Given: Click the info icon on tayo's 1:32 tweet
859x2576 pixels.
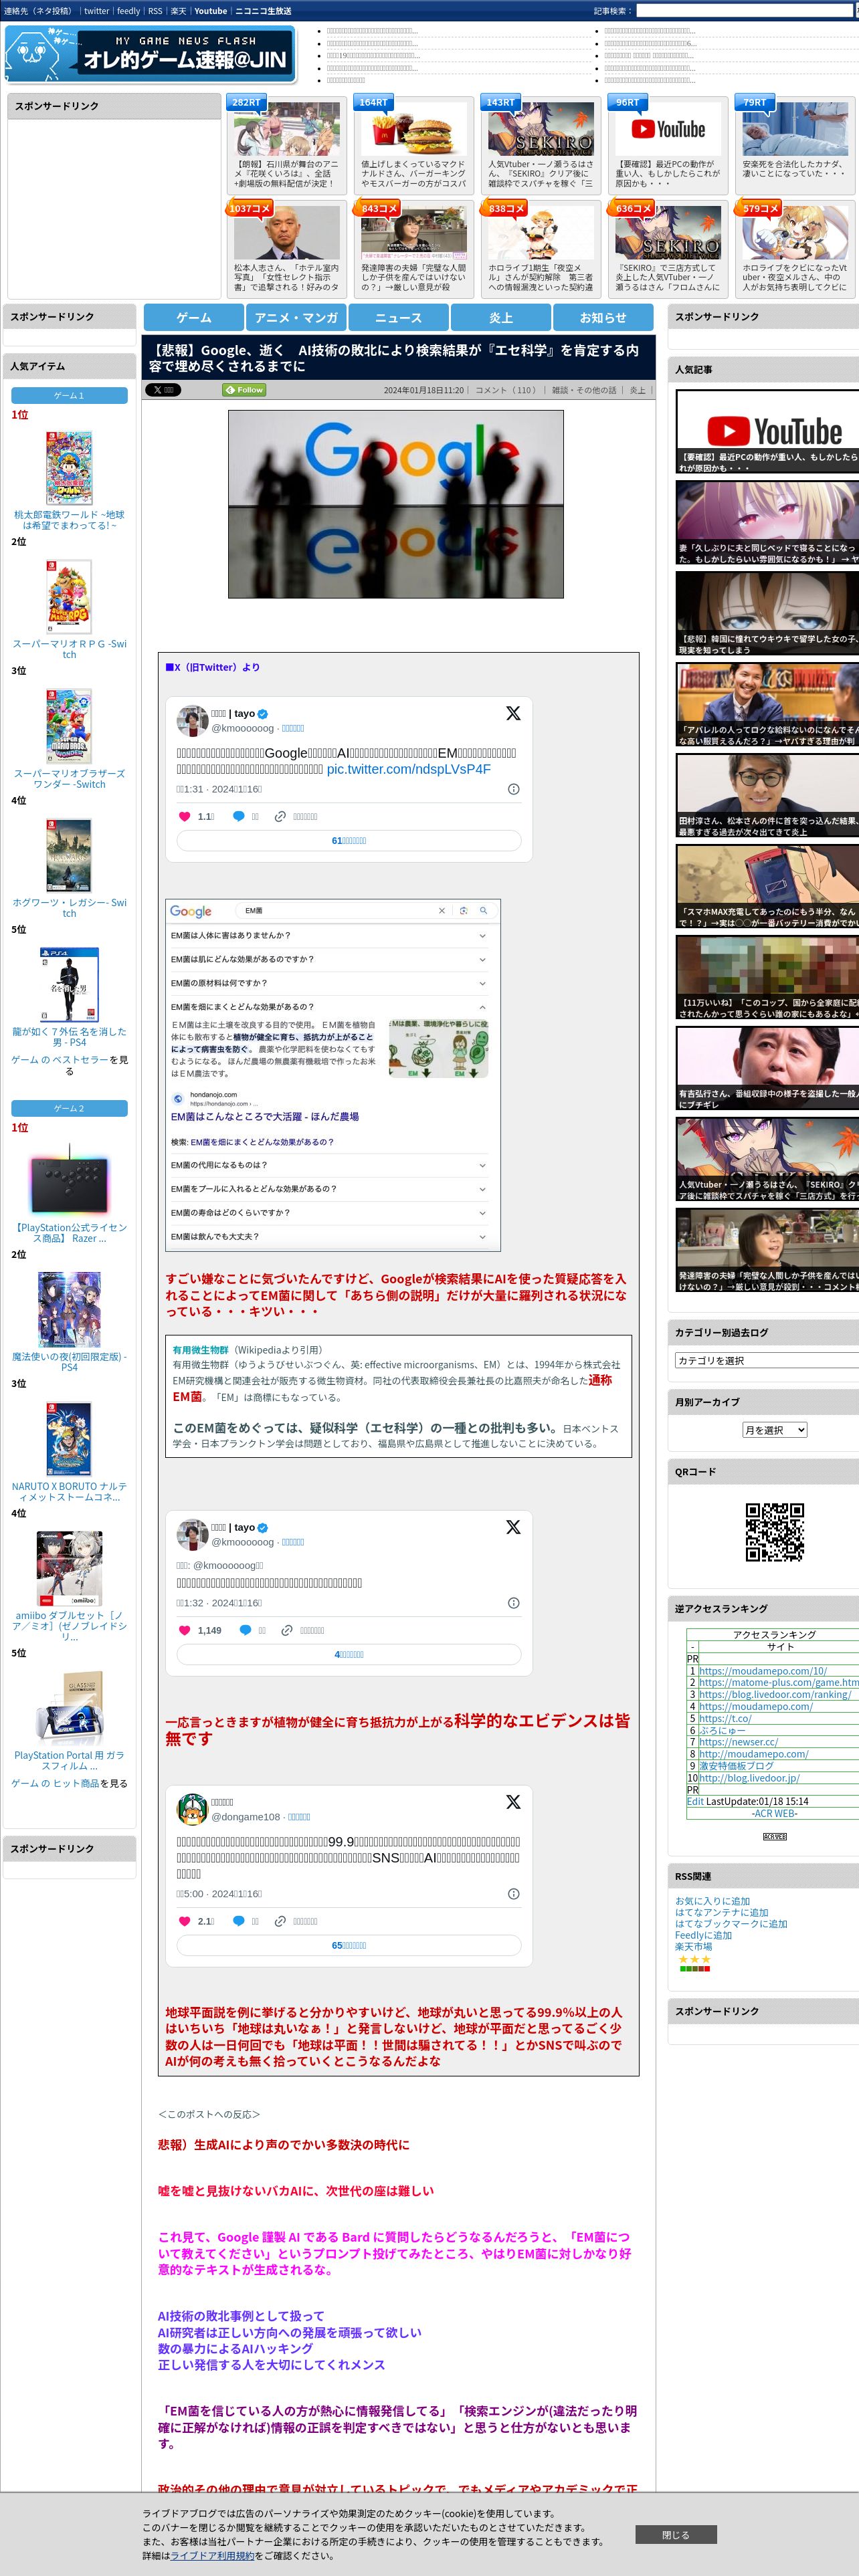Looking at the screenshot, I should pos(513,1603).
